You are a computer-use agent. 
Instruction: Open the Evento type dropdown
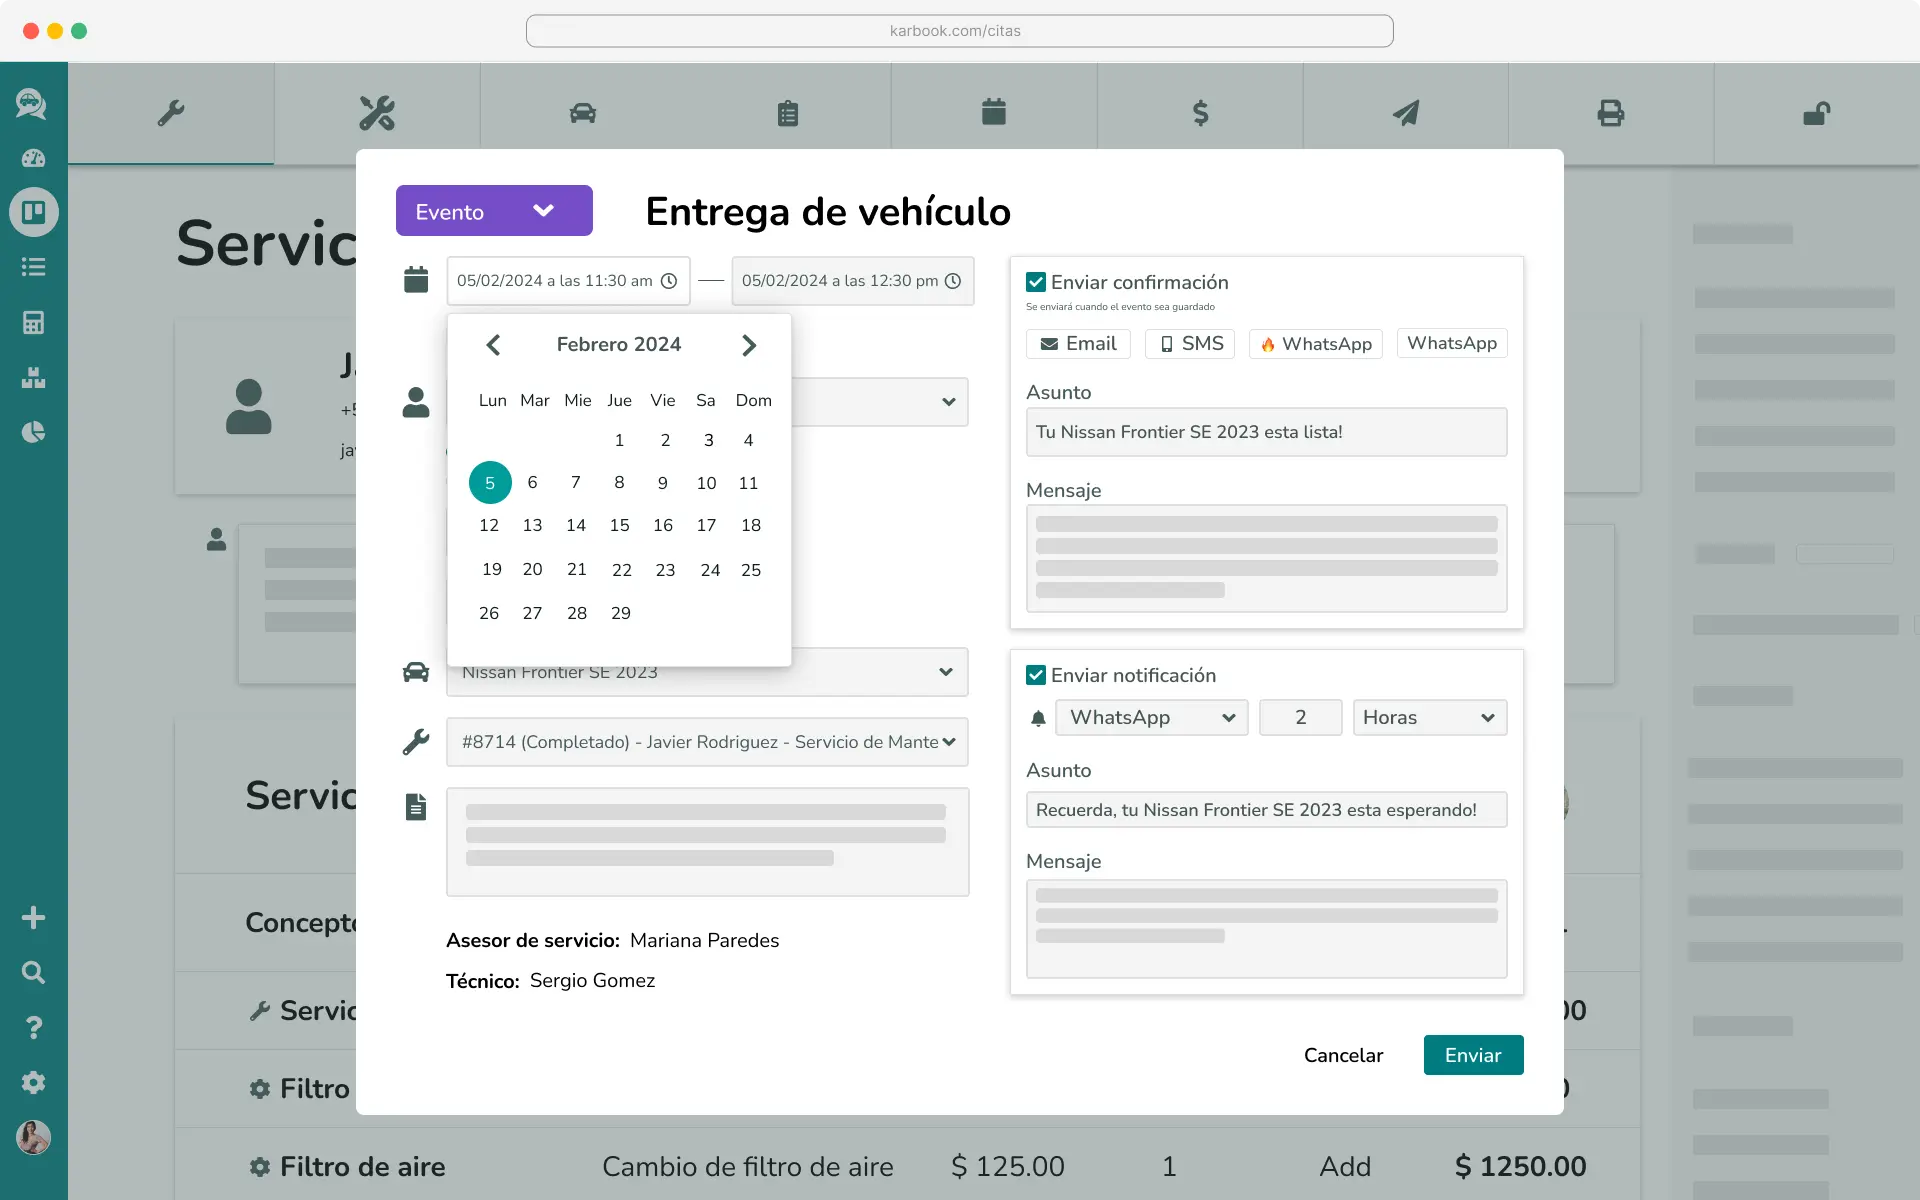pos(494,211)
